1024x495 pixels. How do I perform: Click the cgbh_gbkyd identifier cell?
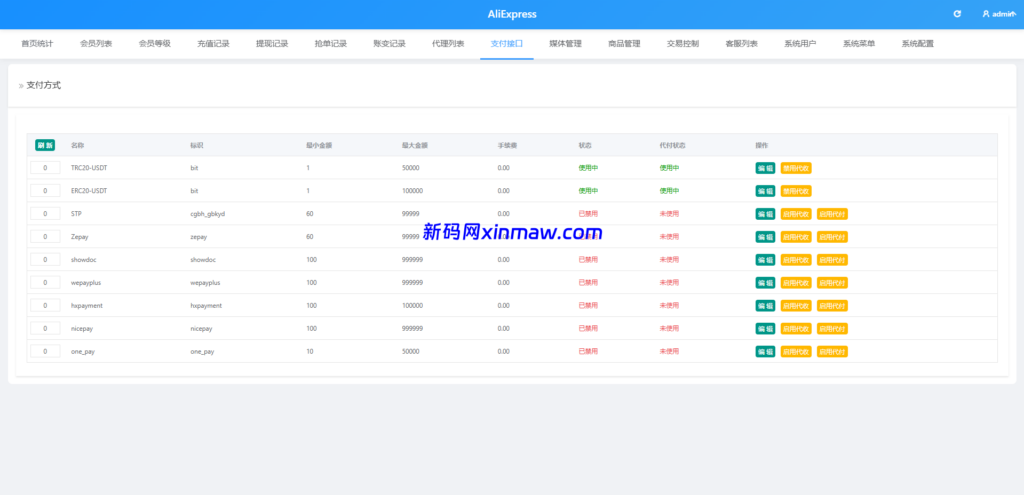[x=208, y=214]
